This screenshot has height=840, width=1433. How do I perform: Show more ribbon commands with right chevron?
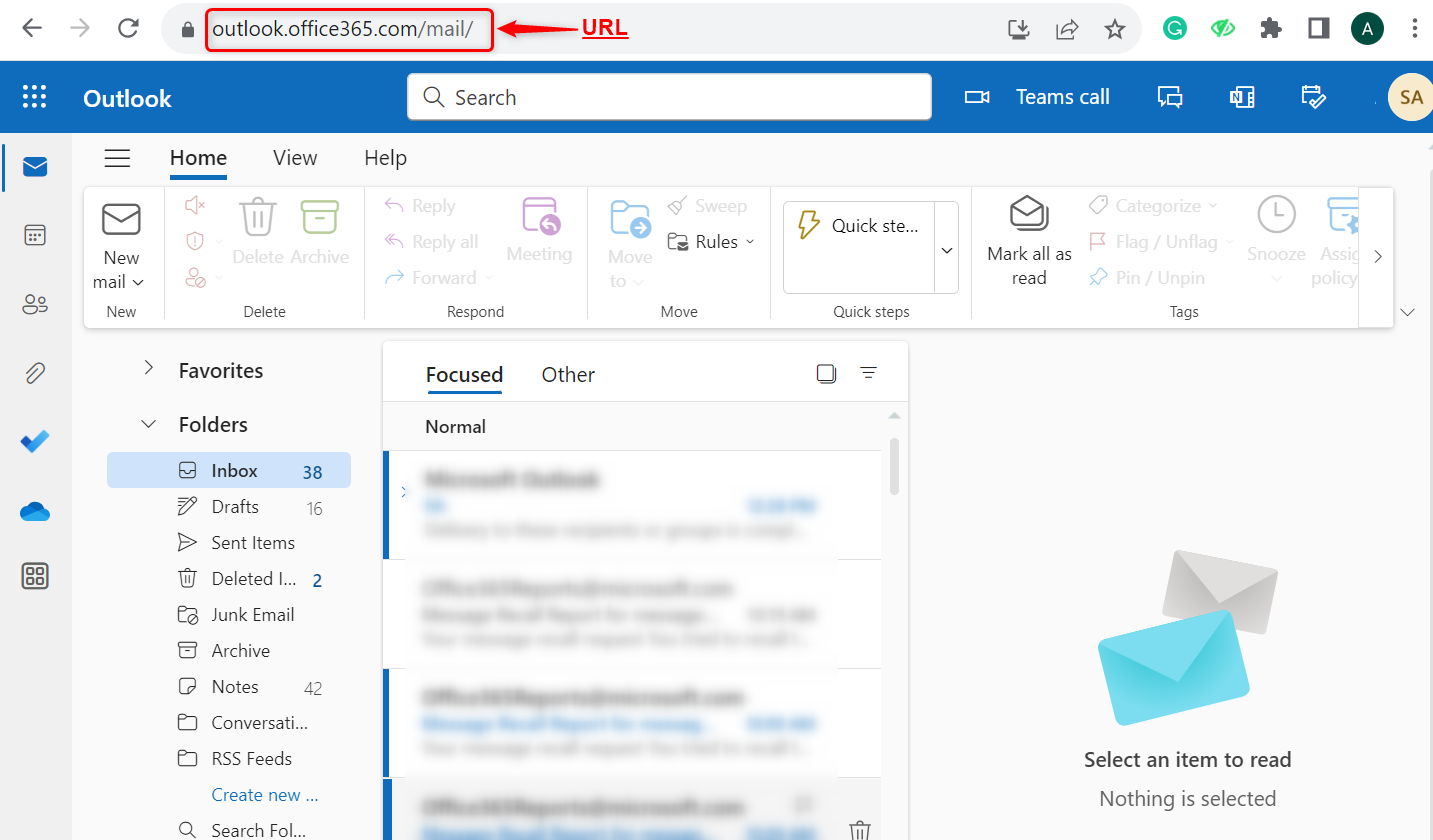[1377, 256]
